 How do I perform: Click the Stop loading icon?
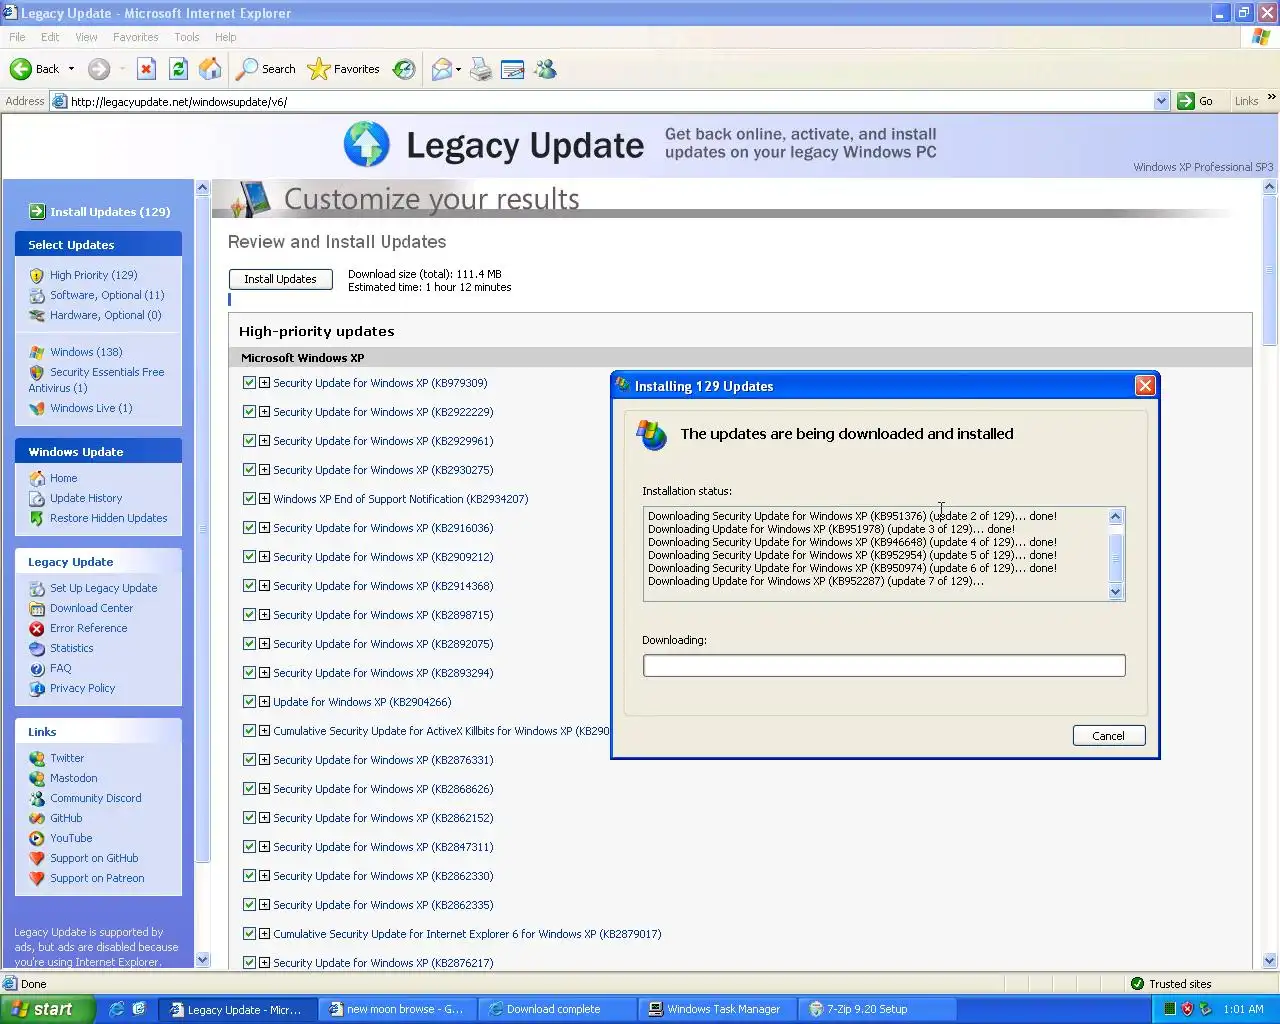[x=146, y=69]
